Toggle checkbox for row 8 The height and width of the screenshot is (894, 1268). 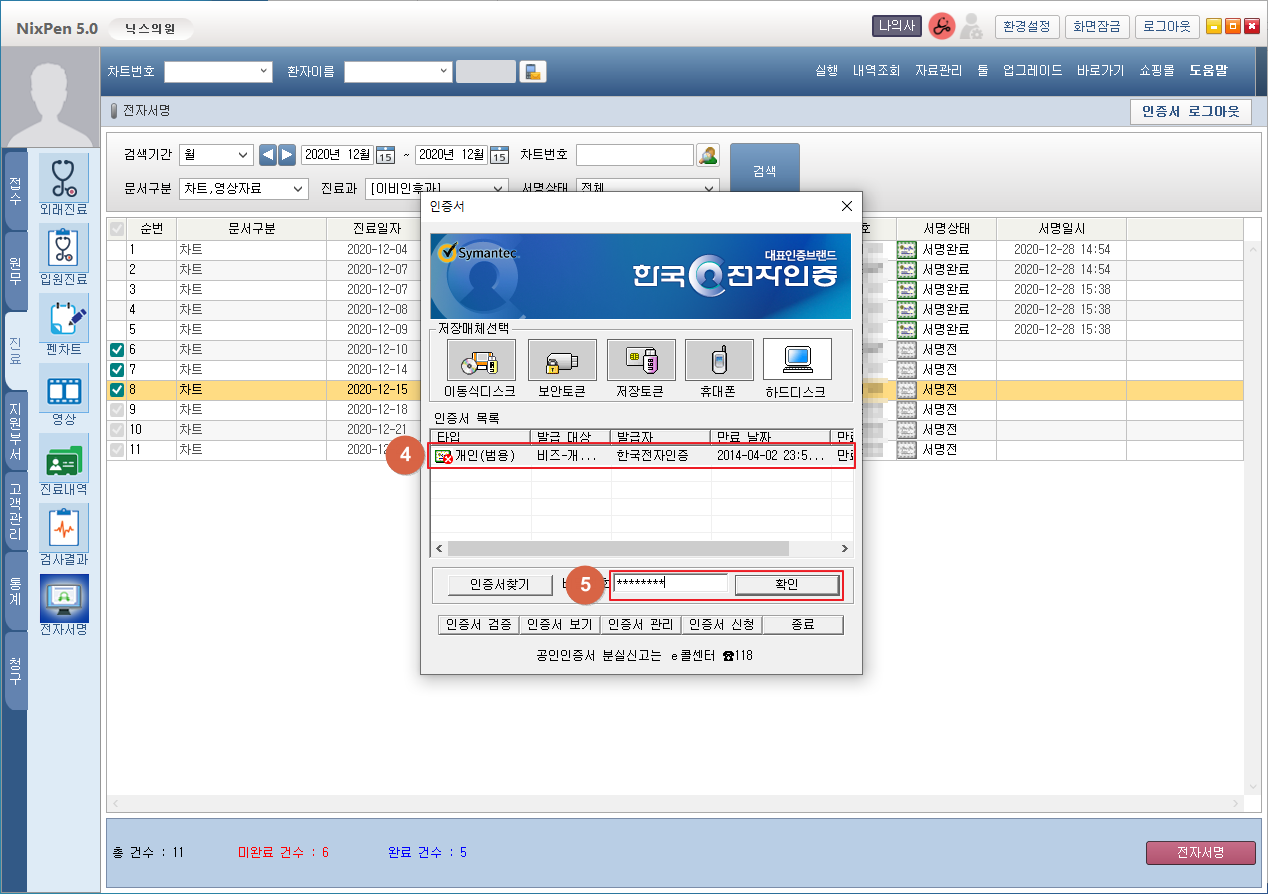pyautogui.click(x=117, y=390)
